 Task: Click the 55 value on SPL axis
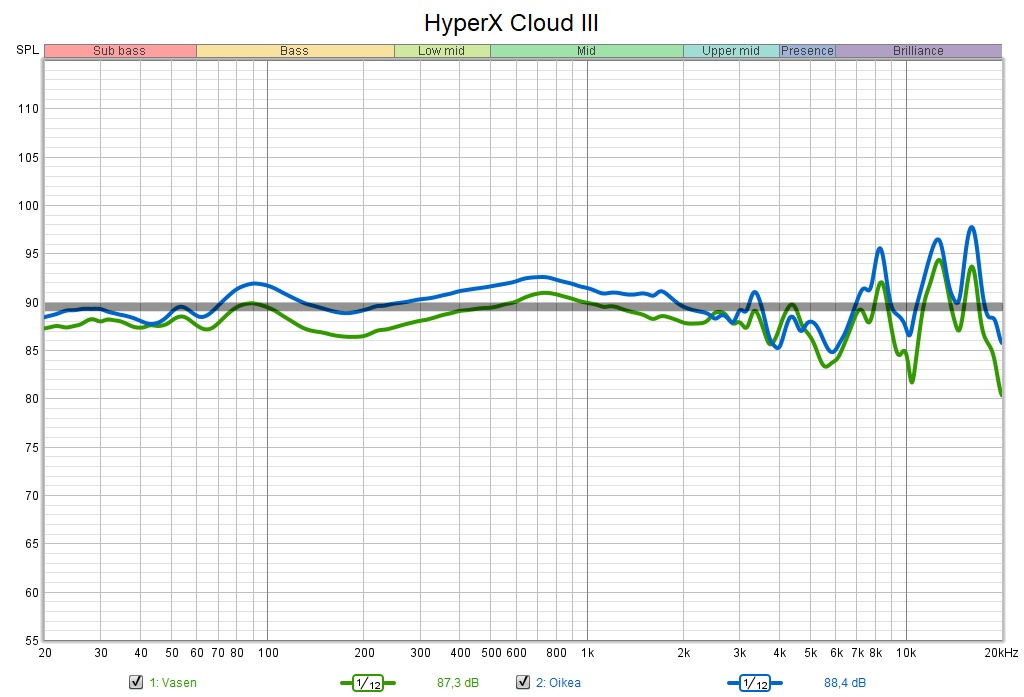point(32,641)
